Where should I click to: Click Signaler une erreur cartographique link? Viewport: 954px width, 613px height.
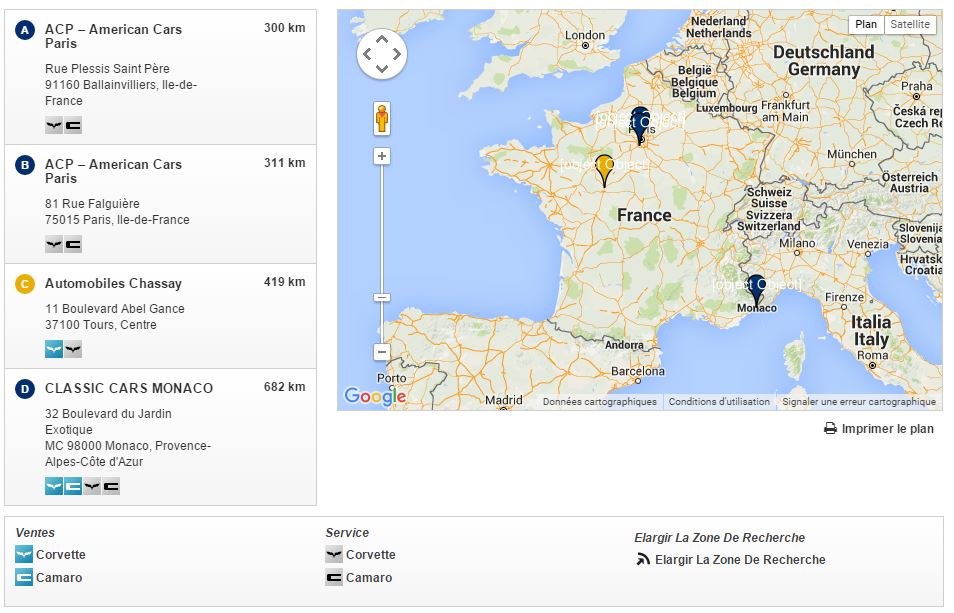[x=858, y=402]
